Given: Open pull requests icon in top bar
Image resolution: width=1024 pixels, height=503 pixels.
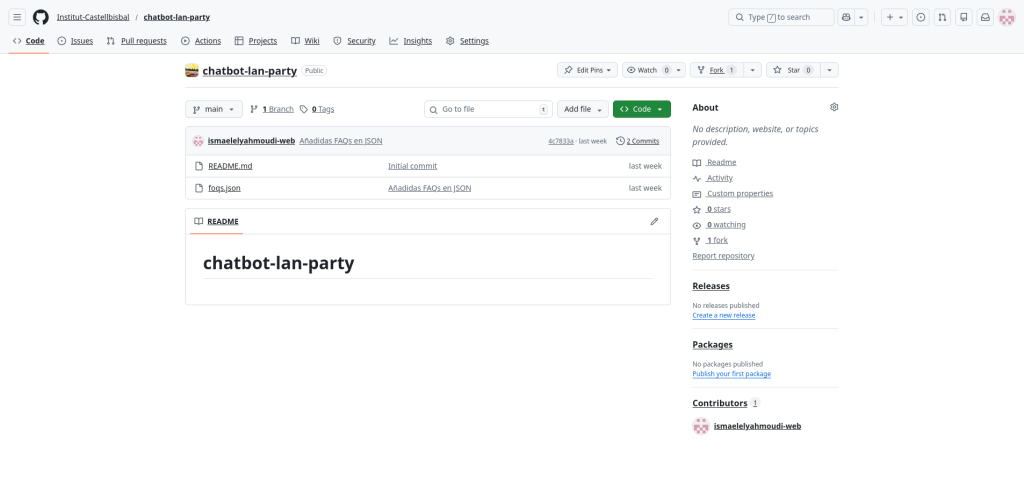Looking at the screenshot, I should (x=942, y=17).
